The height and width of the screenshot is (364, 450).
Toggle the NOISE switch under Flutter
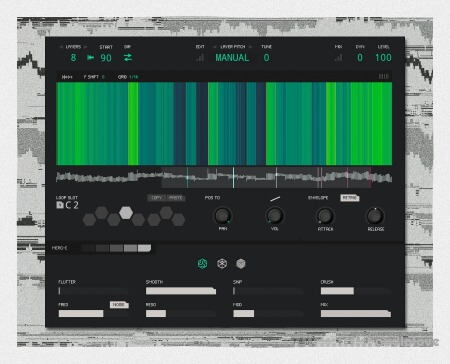point(119,305)
